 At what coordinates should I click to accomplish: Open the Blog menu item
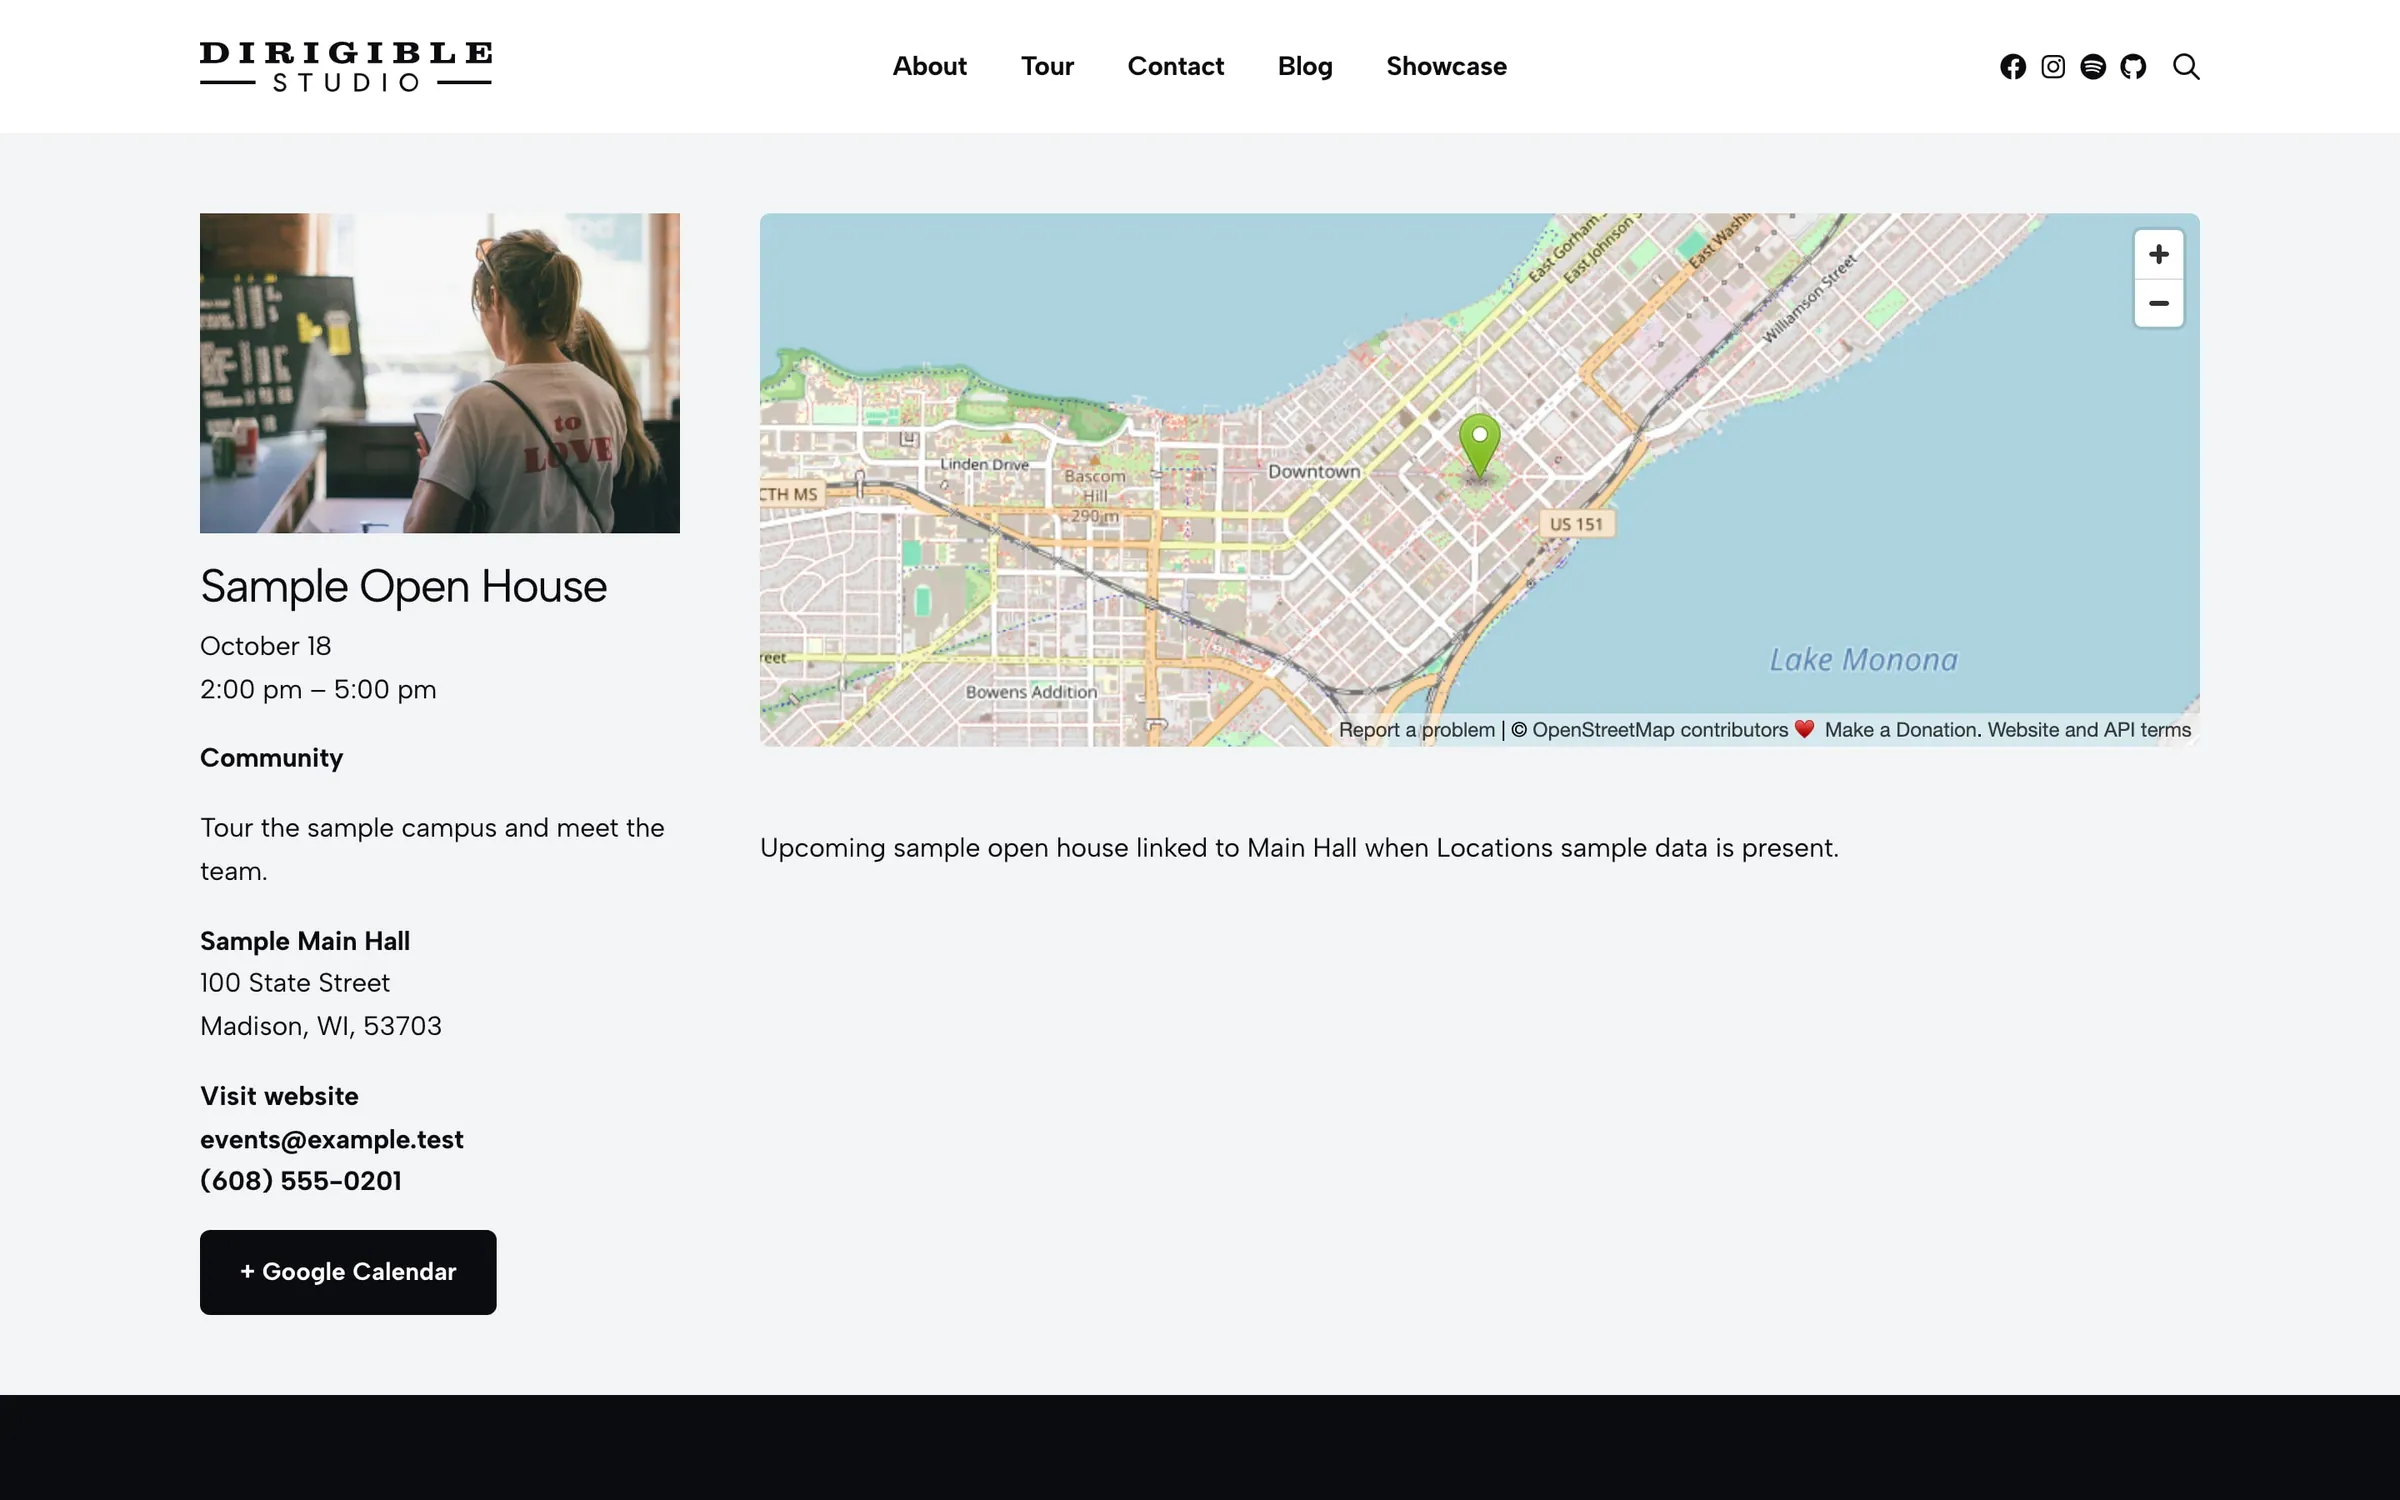coord(1305,66)
